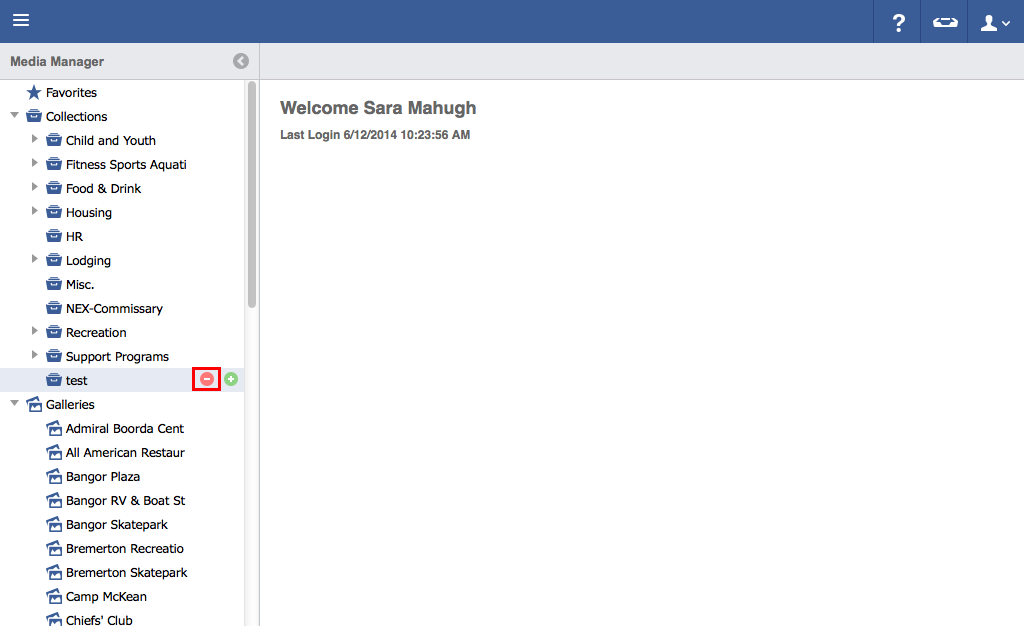Open the Camp McKean gallery
Screen dimensions: 1024x626
point(106,597)
